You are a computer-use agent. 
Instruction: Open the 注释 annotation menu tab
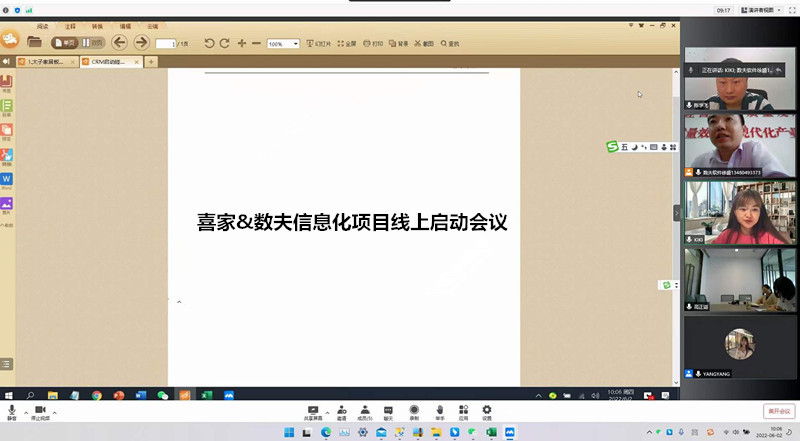click(x=70, y=26)
